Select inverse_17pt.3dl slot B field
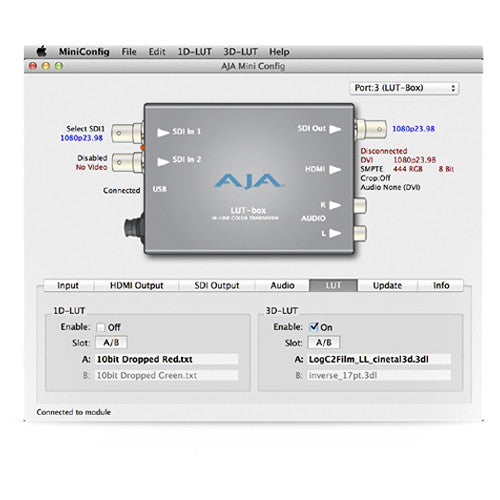The height and width of the screenshot is (500, 500). [379, 375]
